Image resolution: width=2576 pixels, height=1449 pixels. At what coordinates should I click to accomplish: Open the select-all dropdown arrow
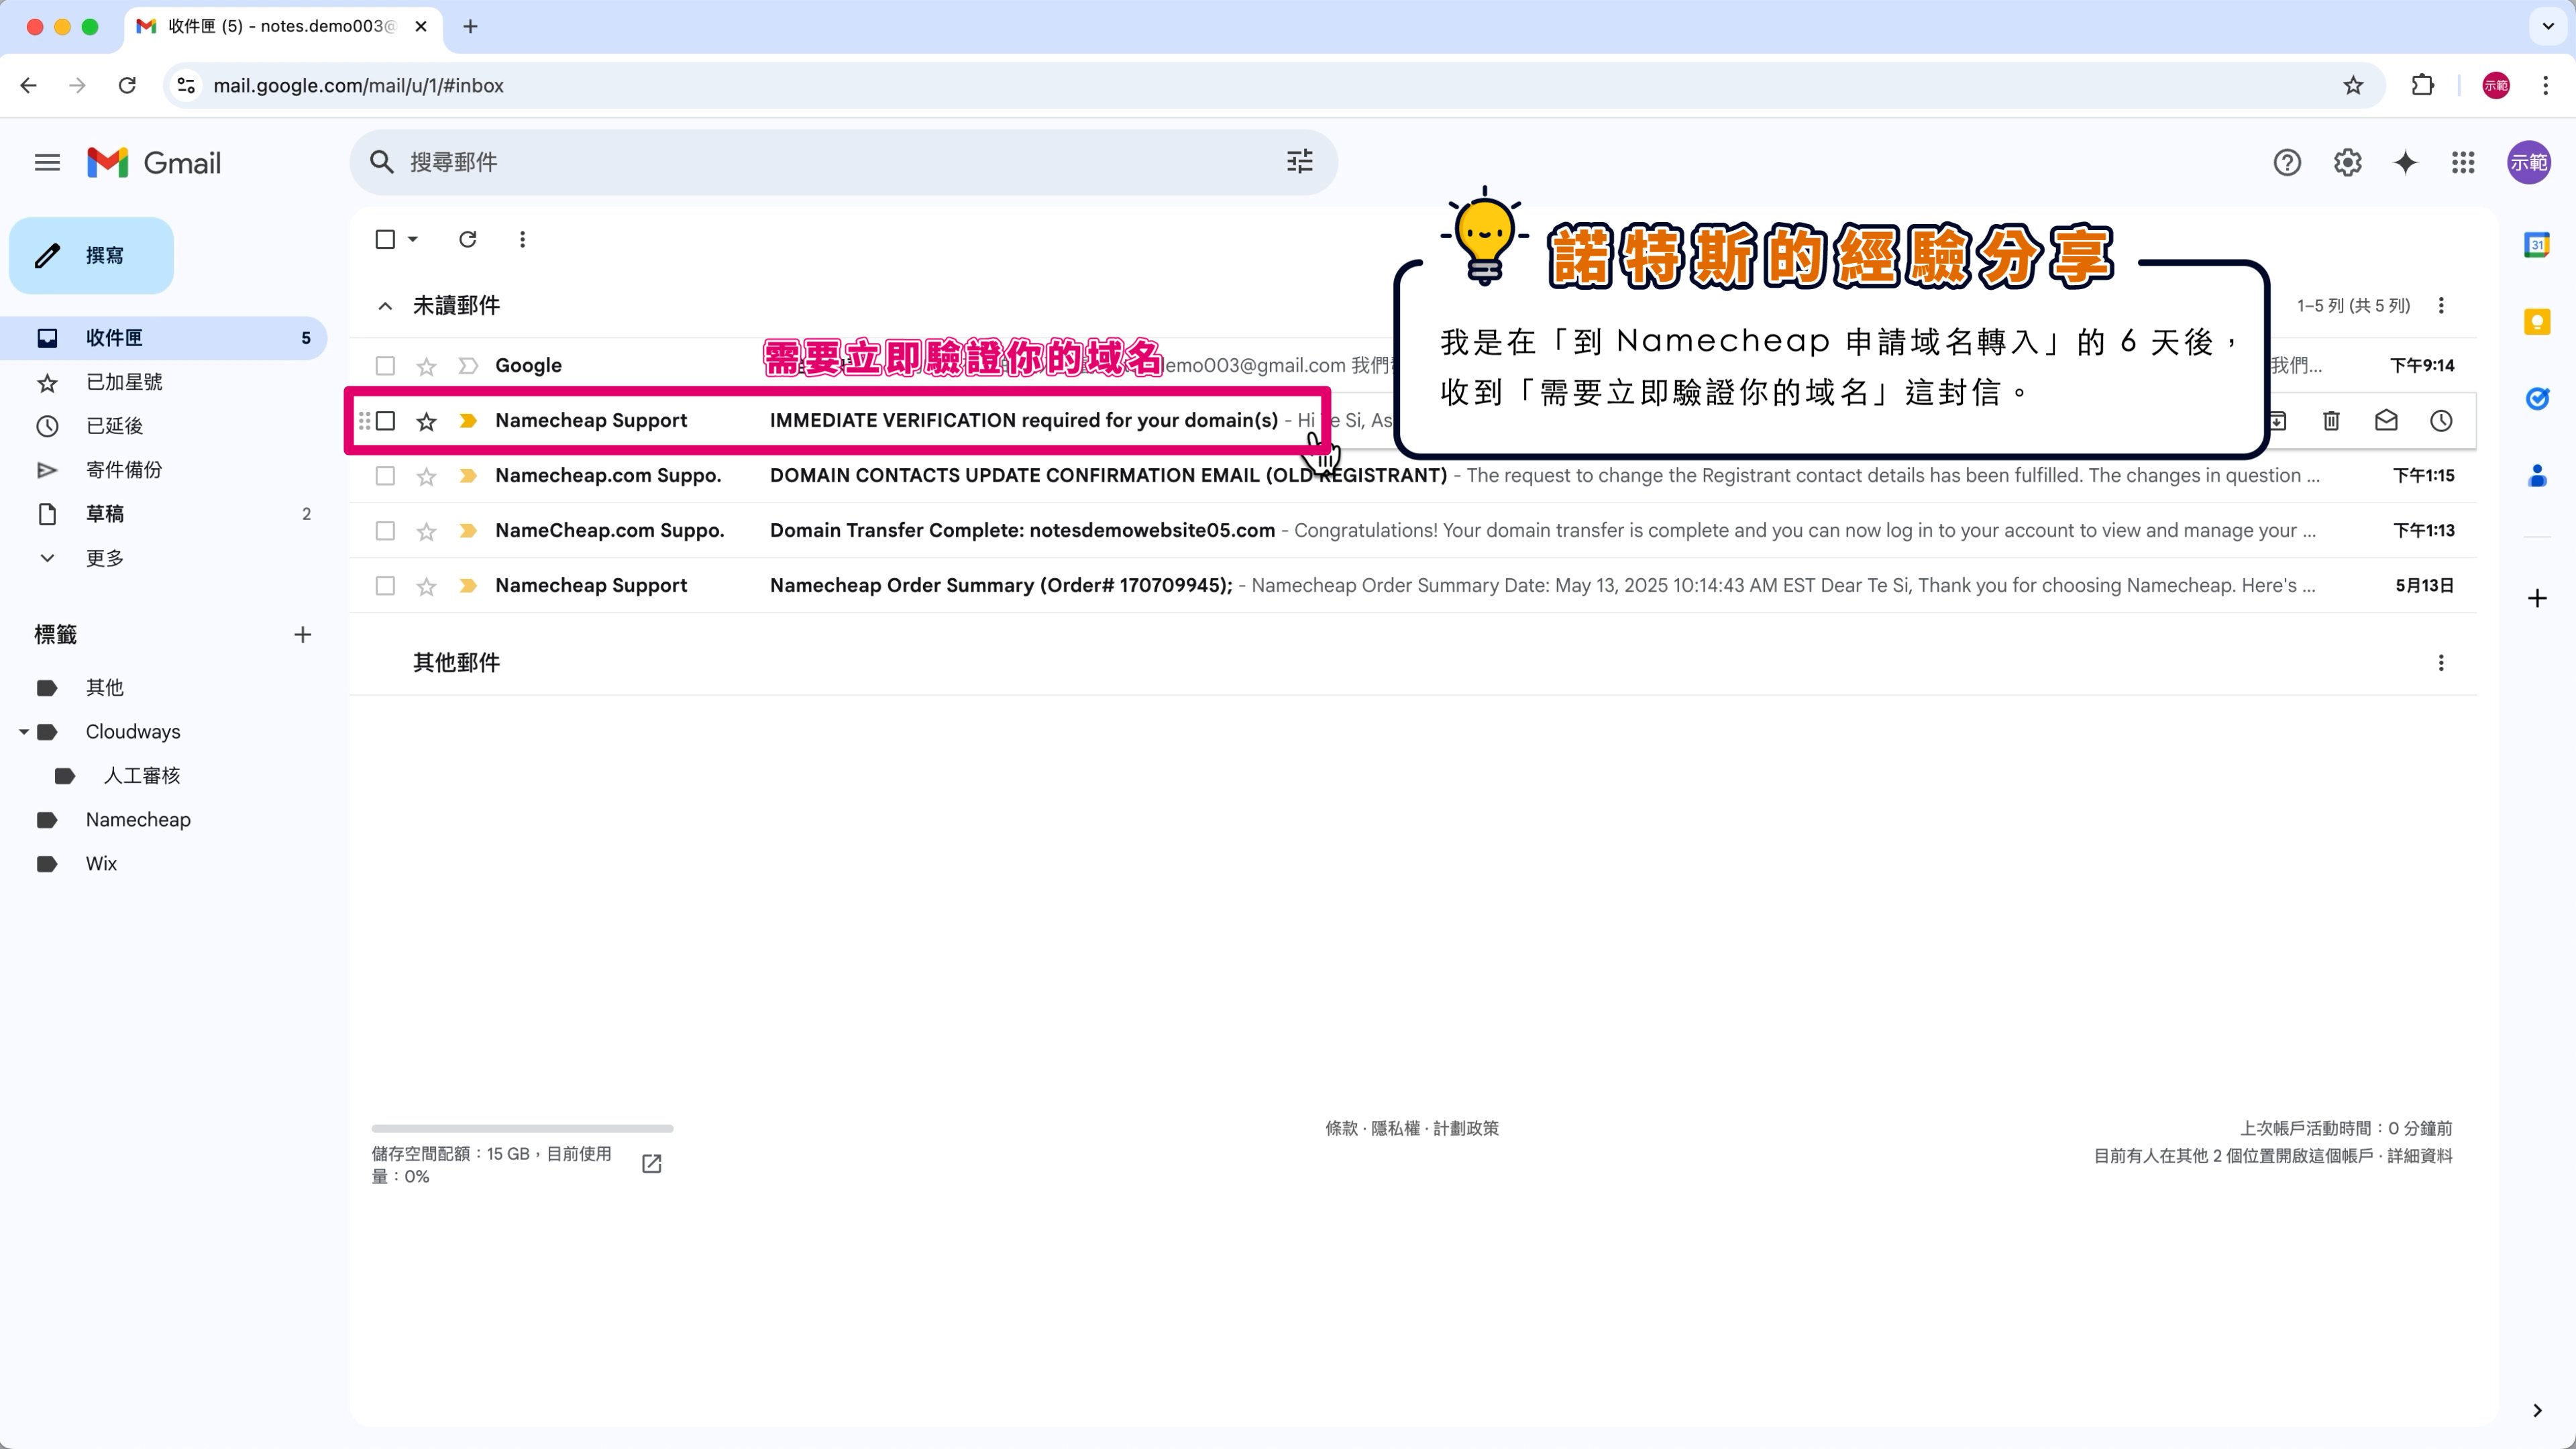413,239
